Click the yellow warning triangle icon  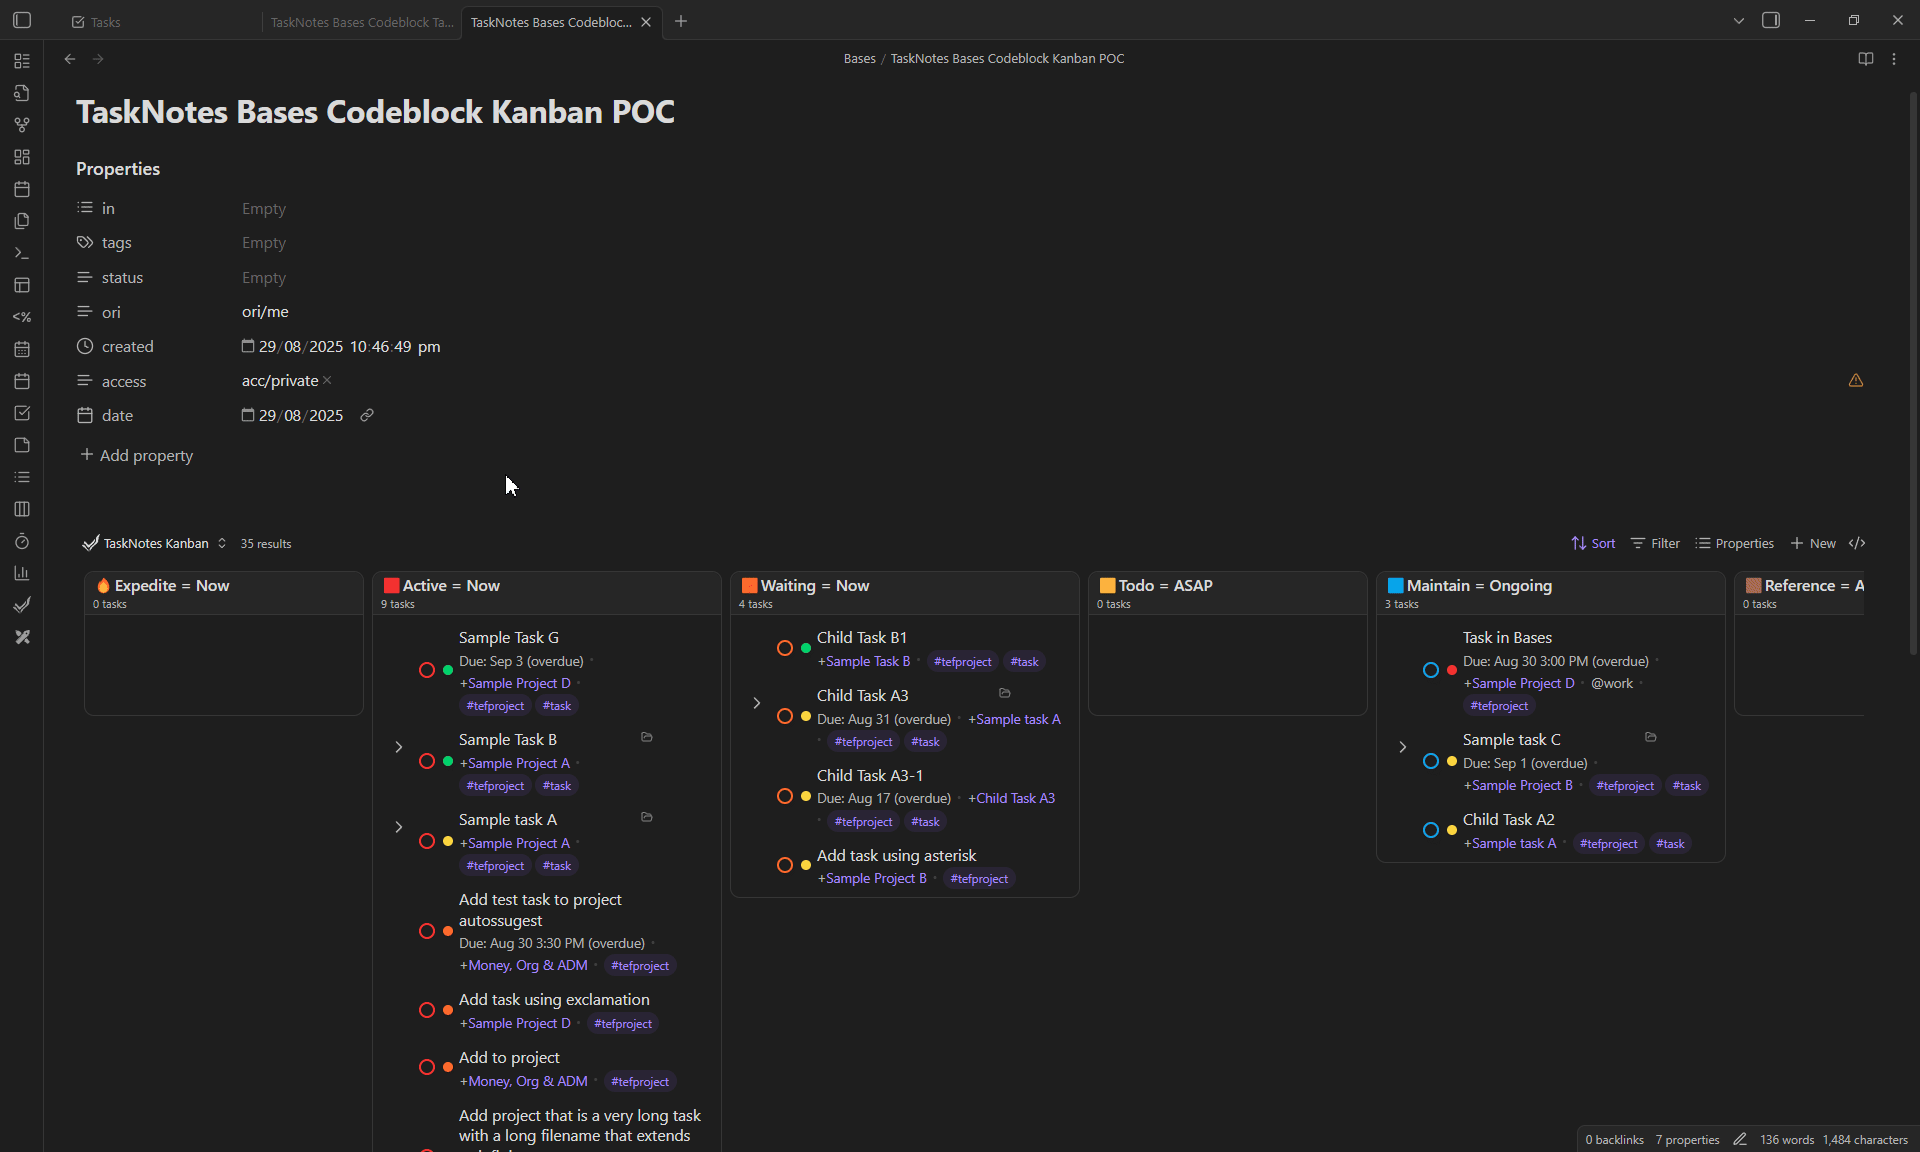[x=1856, y=380]
